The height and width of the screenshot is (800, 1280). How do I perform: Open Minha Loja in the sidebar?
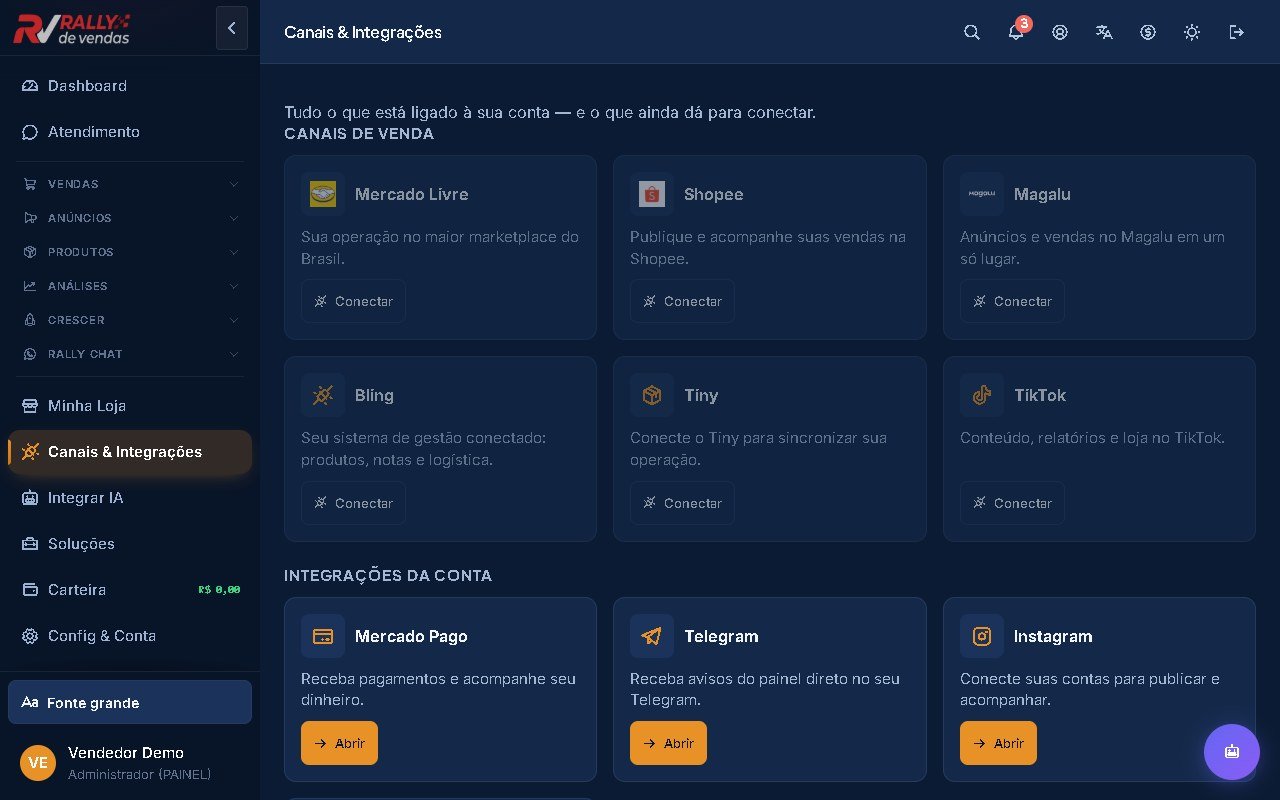pyautogui.click(x=130, y=406)
